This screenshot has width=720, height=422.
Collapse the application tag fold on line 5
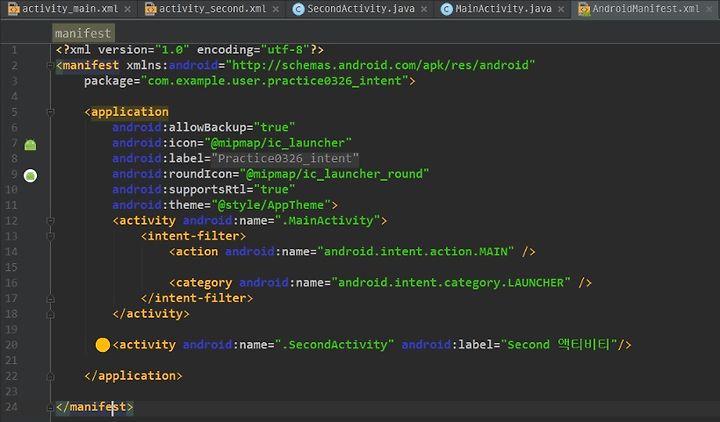click(51, 112)
